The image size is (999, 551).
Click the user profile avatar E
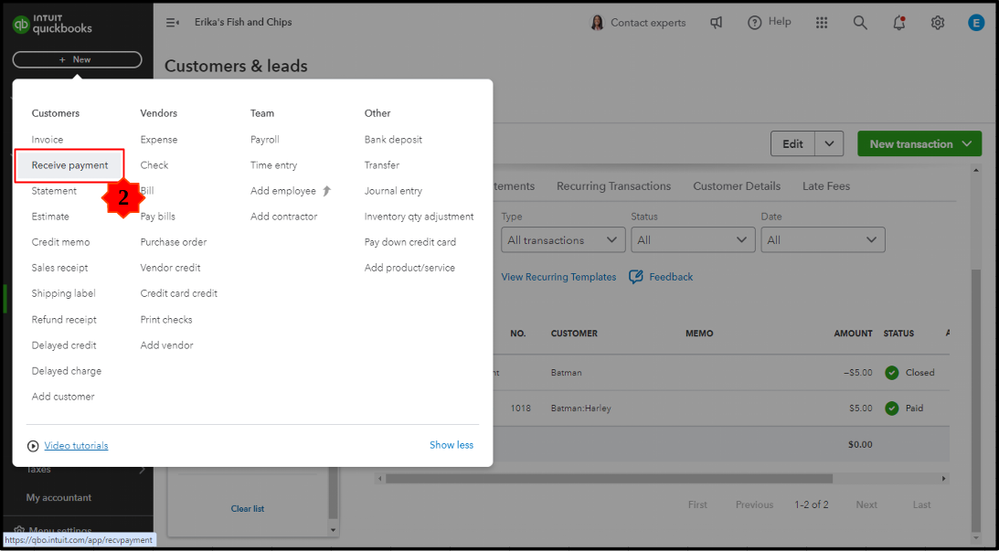pyautogui.click(x=976, y=23)
